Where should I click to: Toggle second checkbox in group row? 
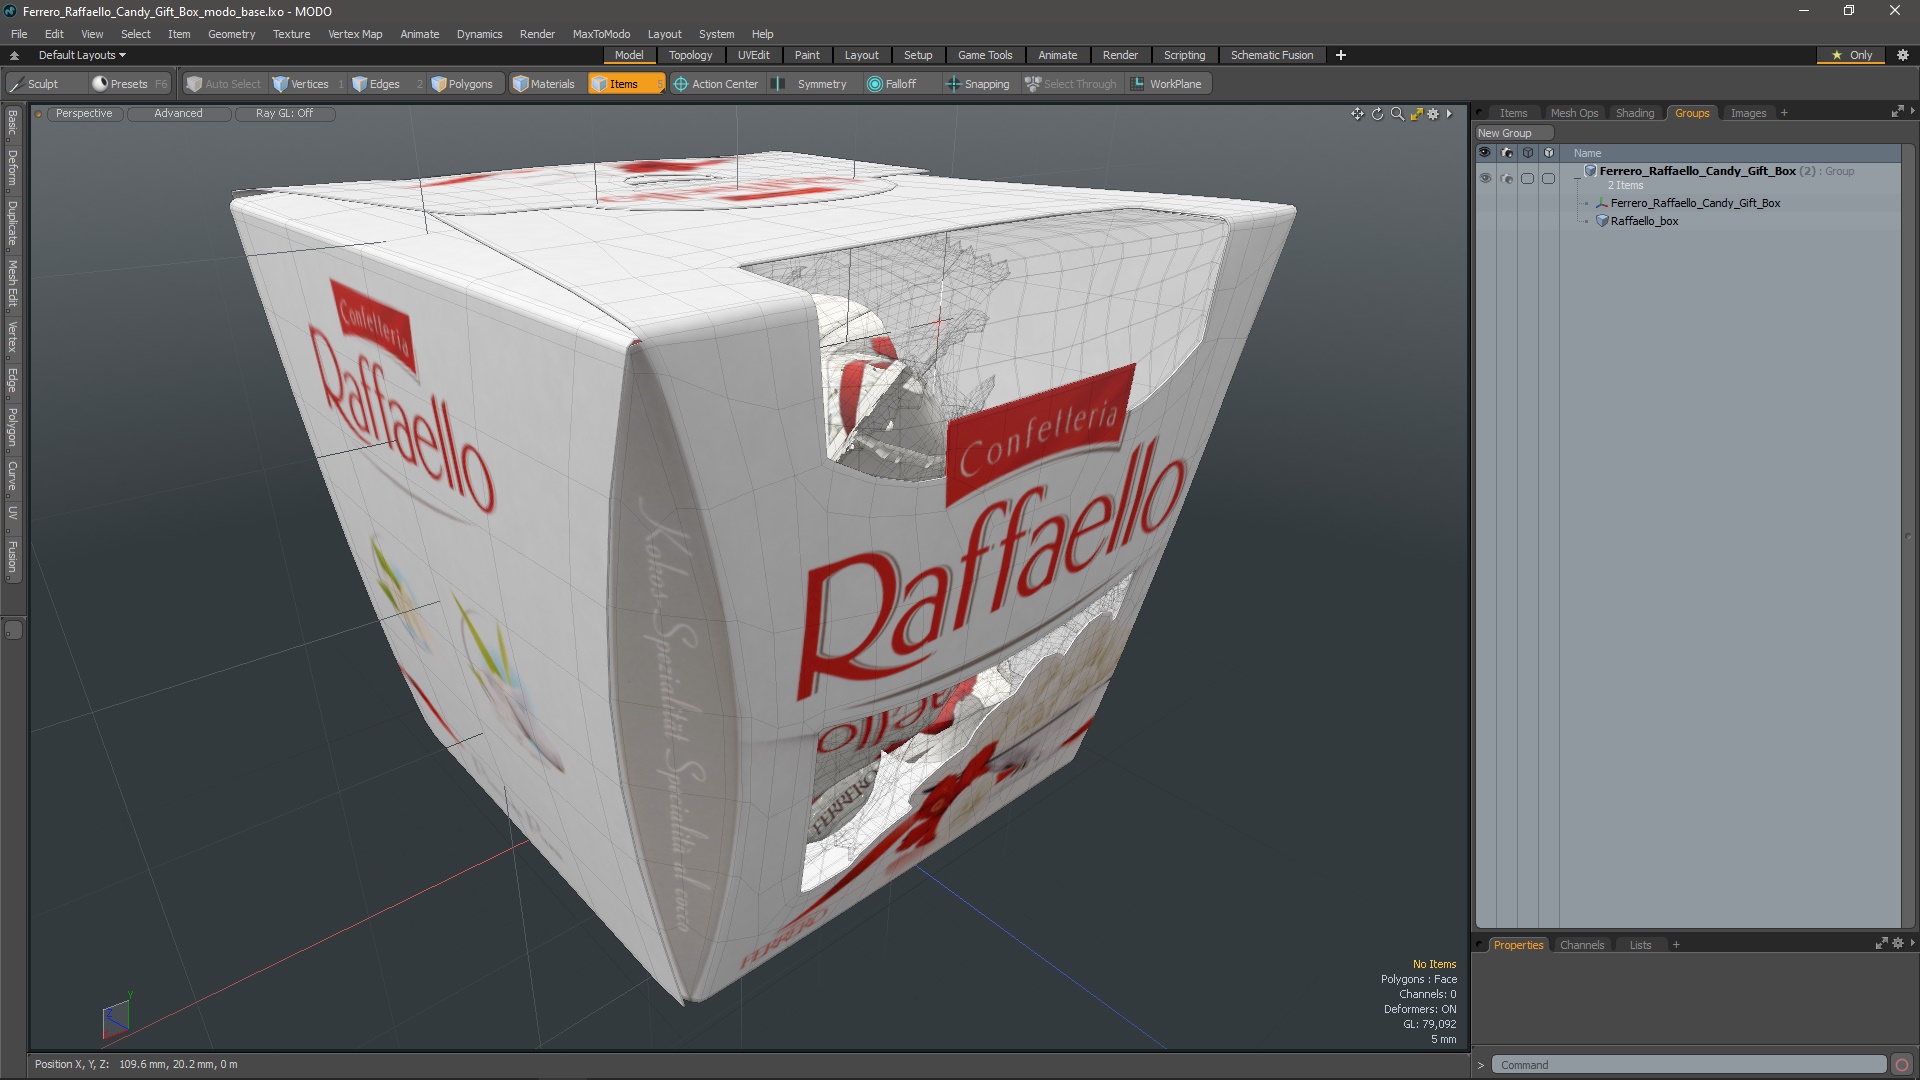click(x=1548, y=178)
